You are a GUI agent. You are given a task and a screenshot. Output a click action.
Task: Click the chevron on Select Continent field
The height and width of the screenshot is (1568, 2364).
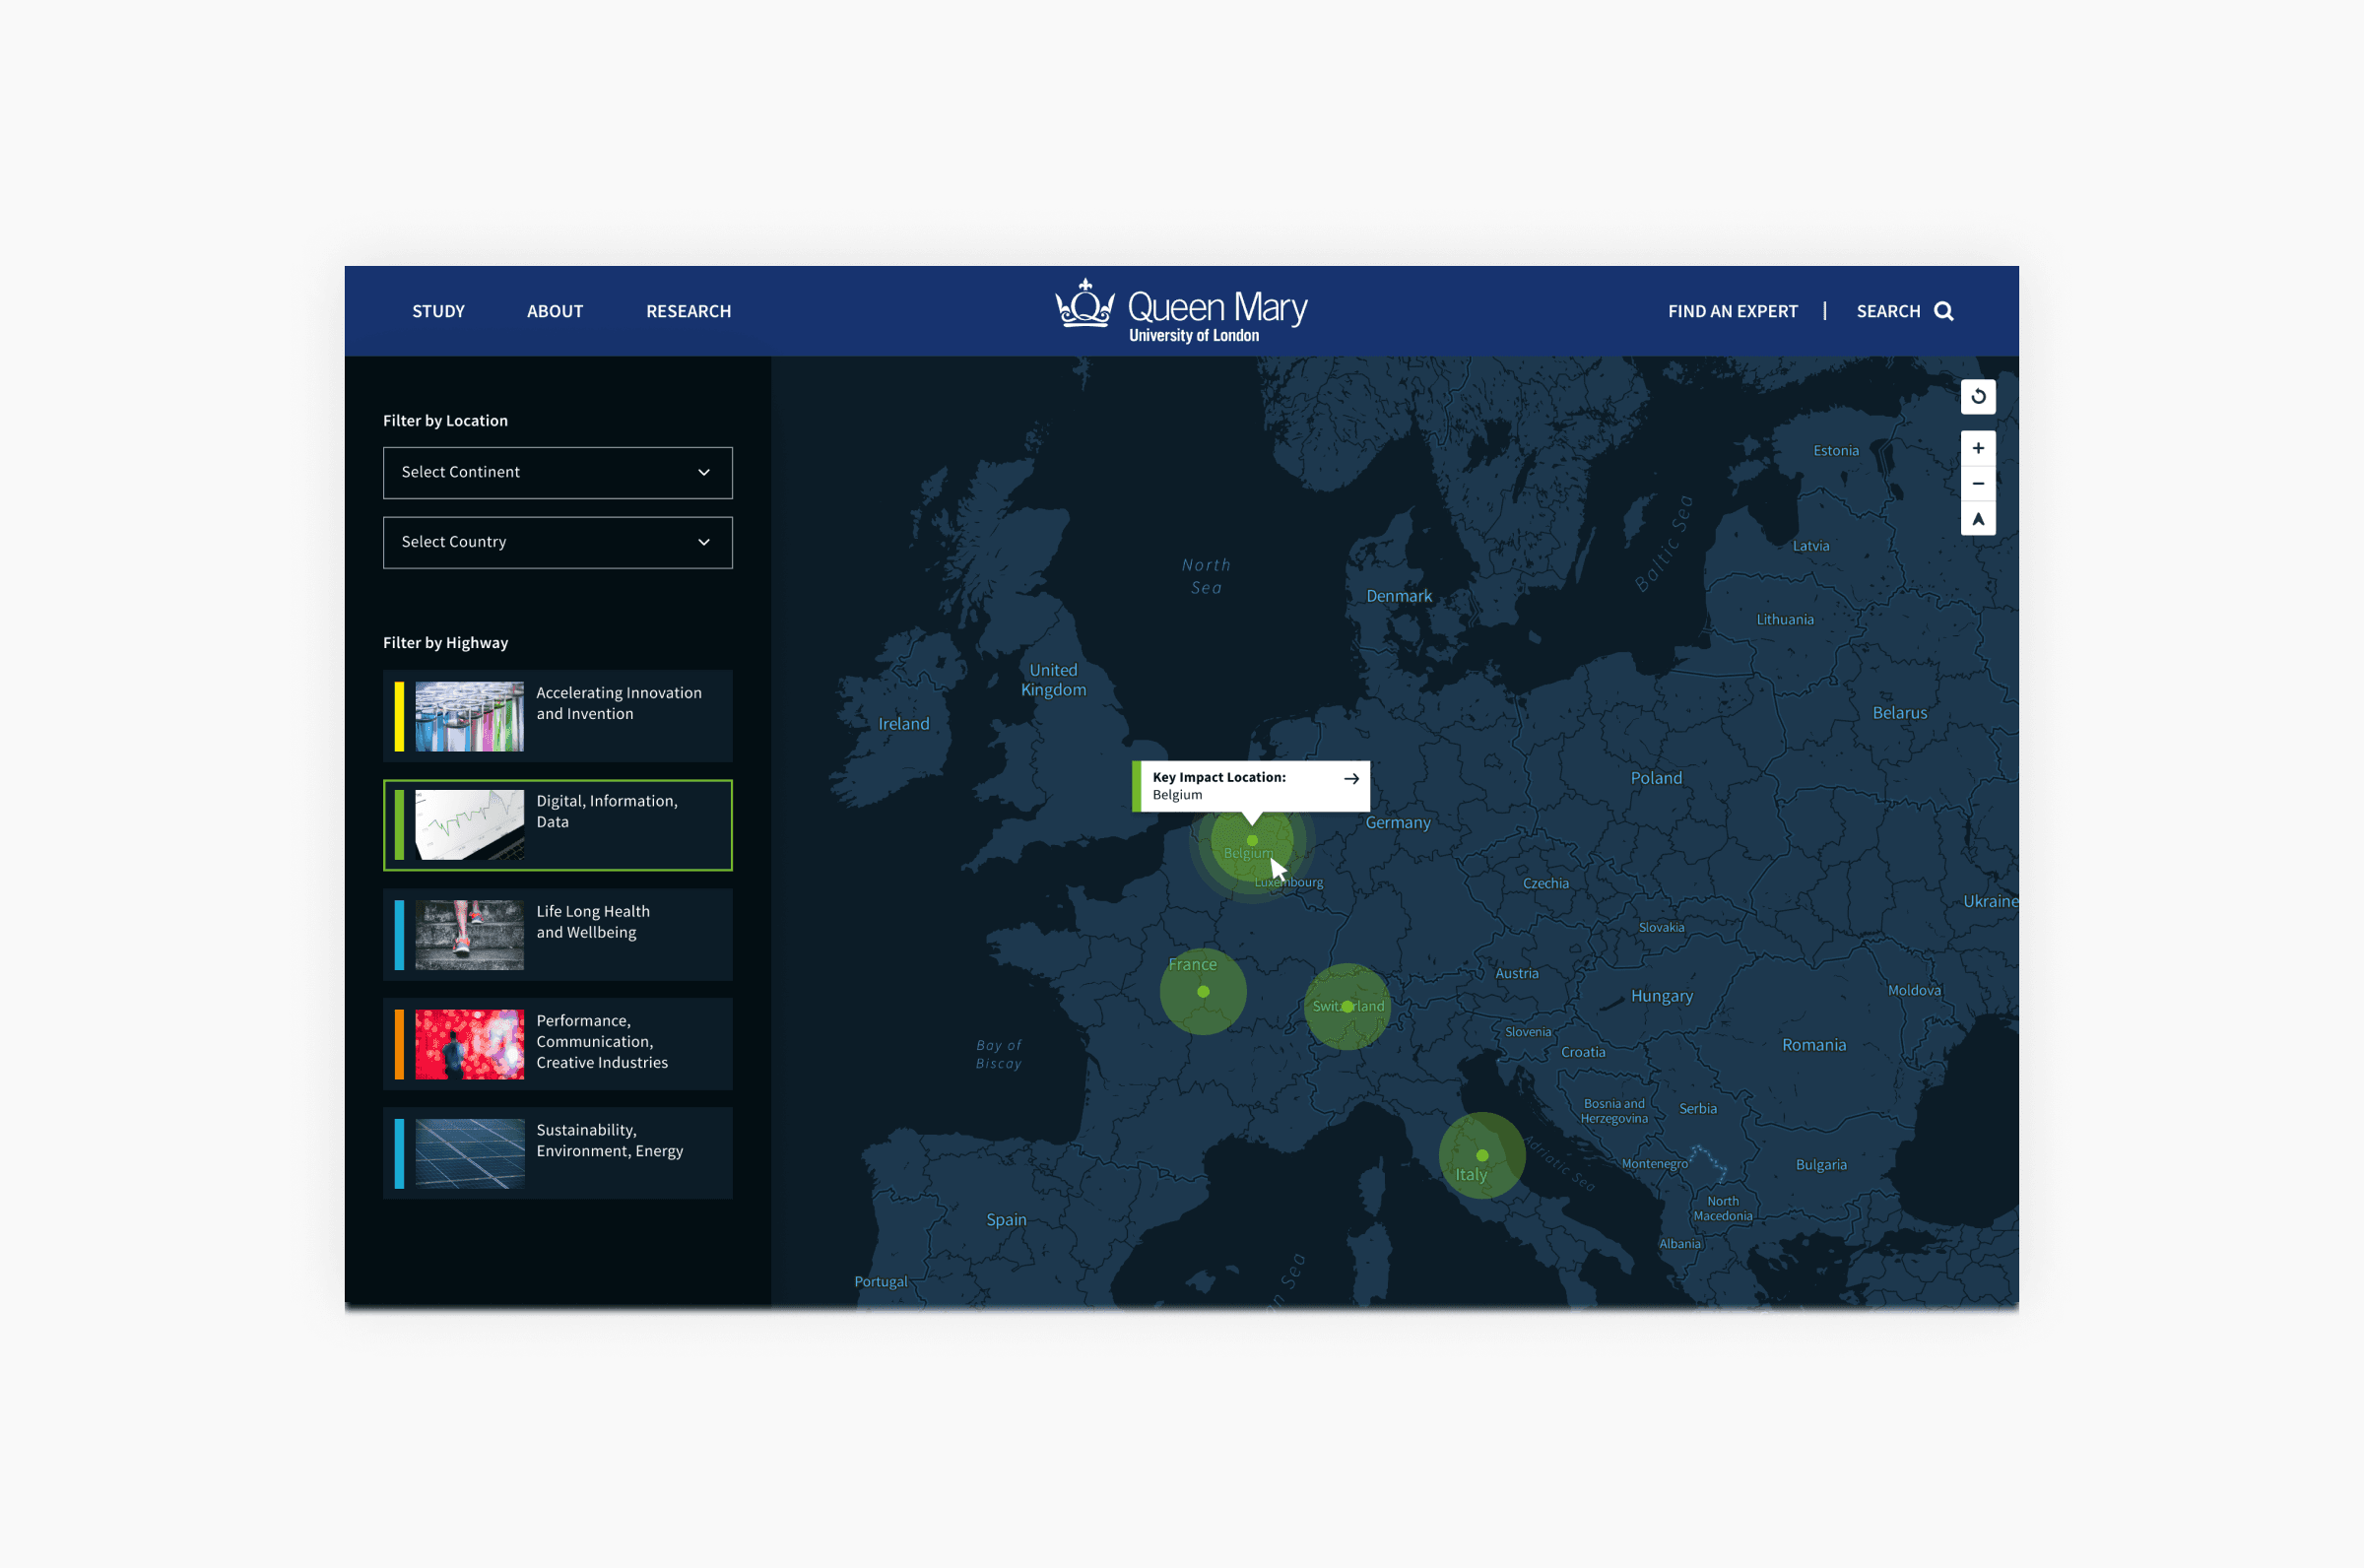(x=703, y=472)
